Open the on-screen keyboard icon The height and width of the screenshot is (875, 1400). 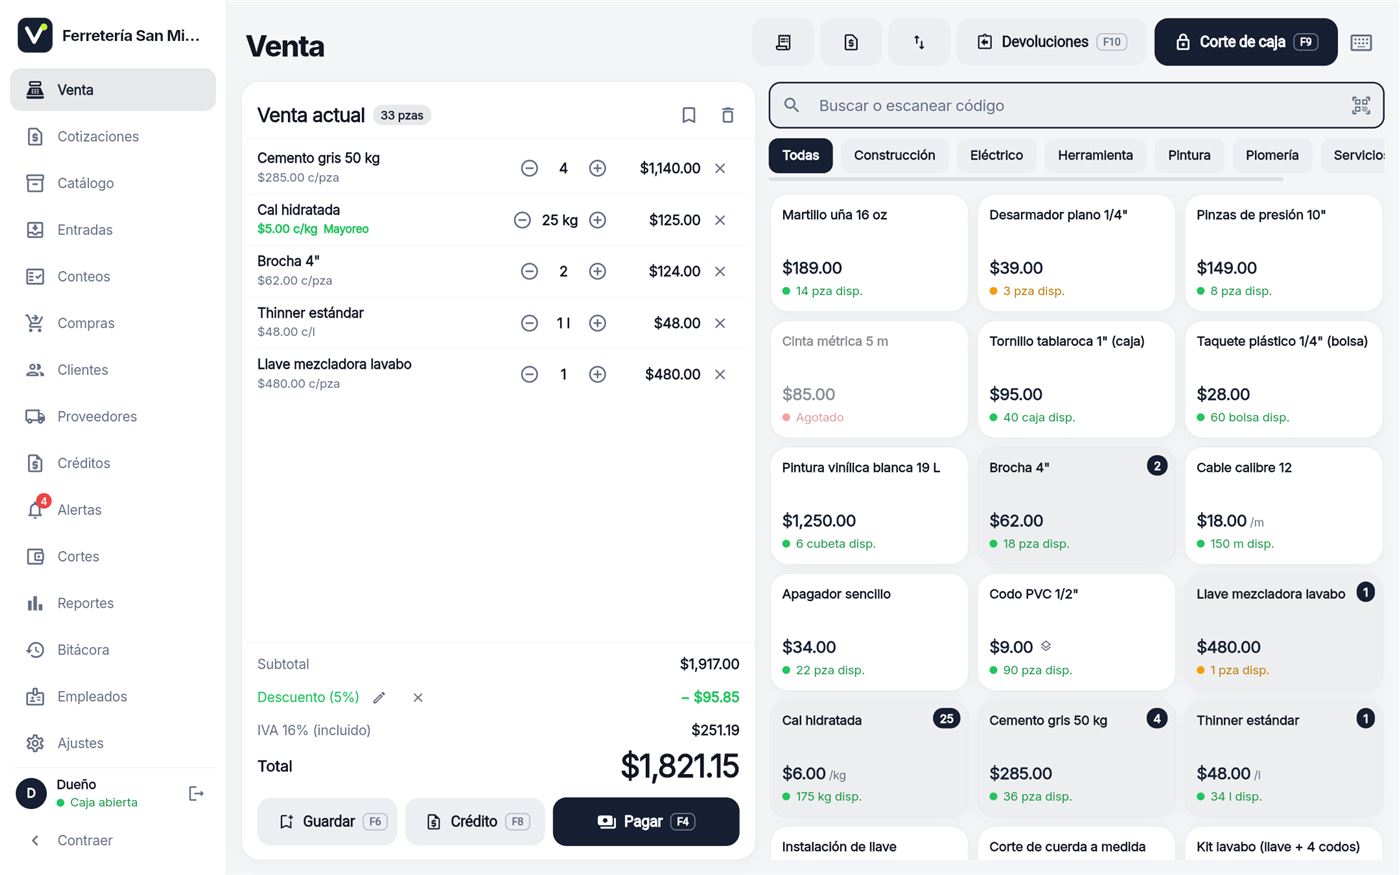[x=1361, y=42]
